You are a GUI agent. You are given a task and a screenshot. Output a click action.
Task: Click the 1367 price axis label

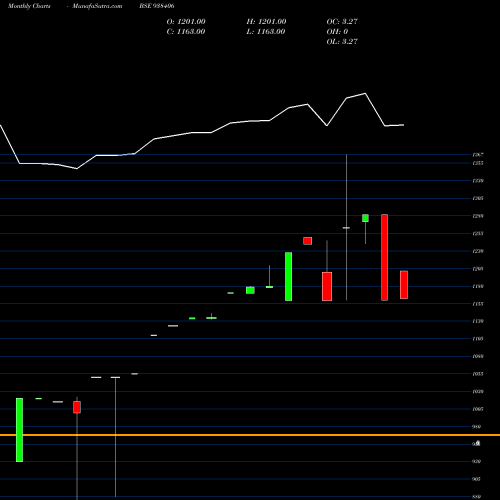coord(478,155)
